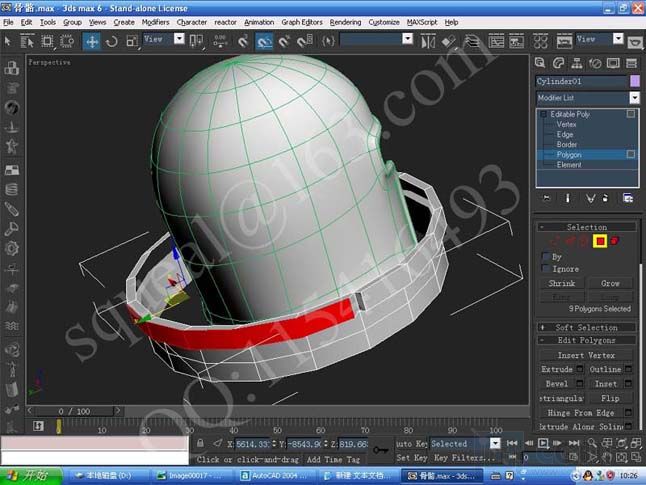
Task: Open the Graph Editors menu
Action: pos(302,22)
